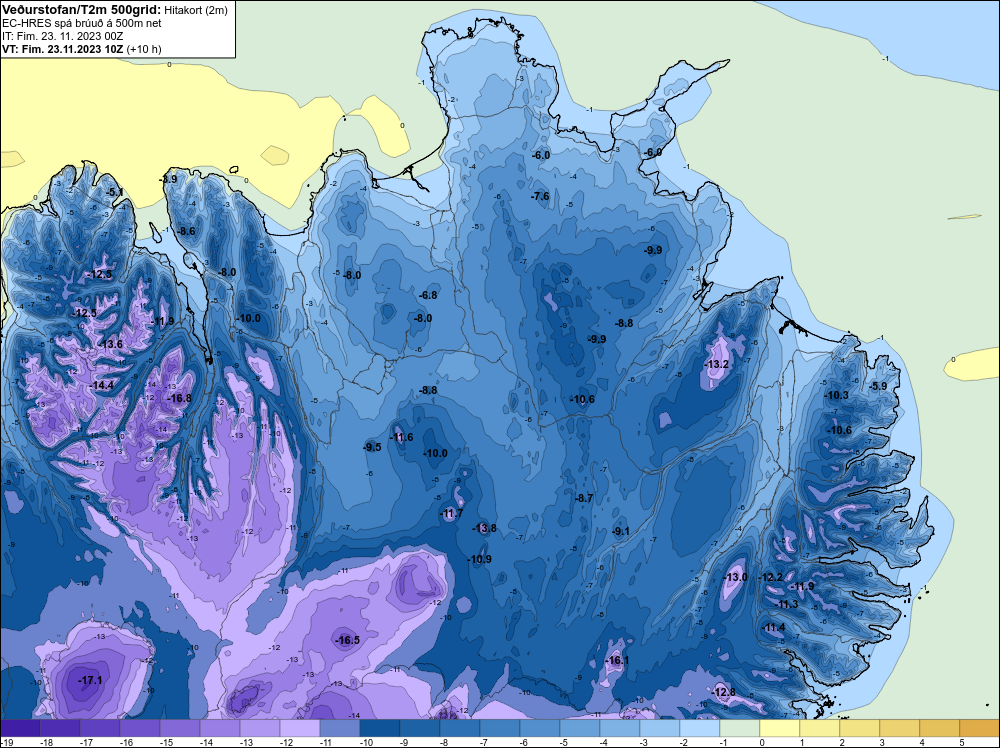This screenshot has width=1000, height=748.
Task: Select the -12.8 temperature label
Action: pos(723,693)
